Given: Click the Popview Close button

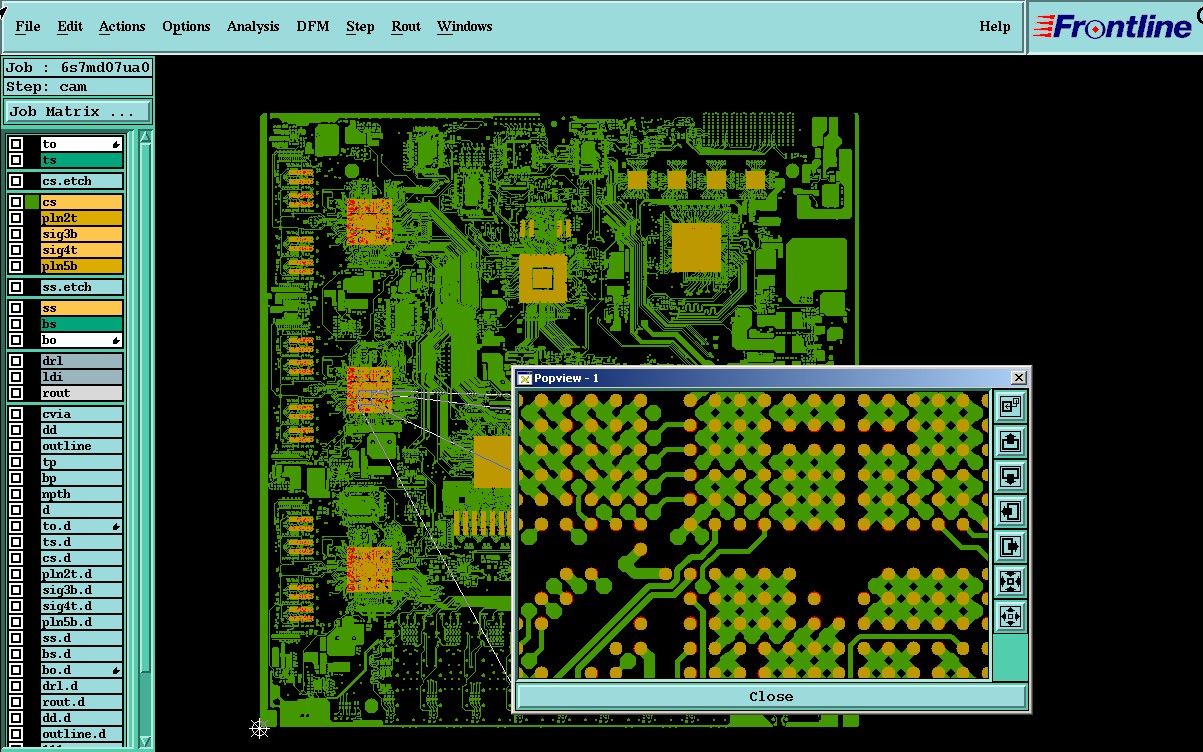Looking at the screenshot, I should [x=771, y=696].
